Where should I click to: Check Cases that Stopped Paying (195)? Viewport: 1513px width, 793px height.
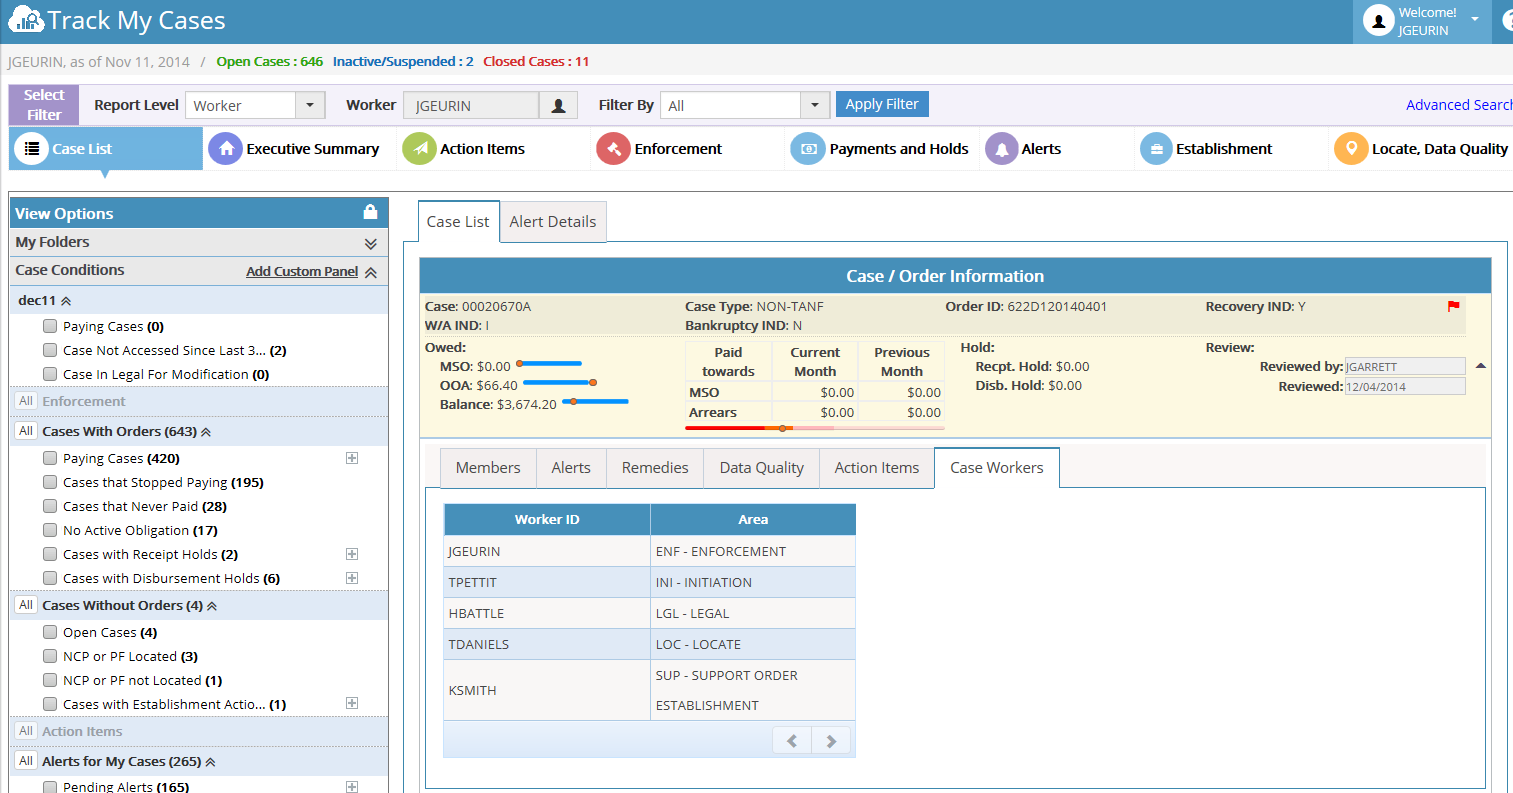point(50,482)
